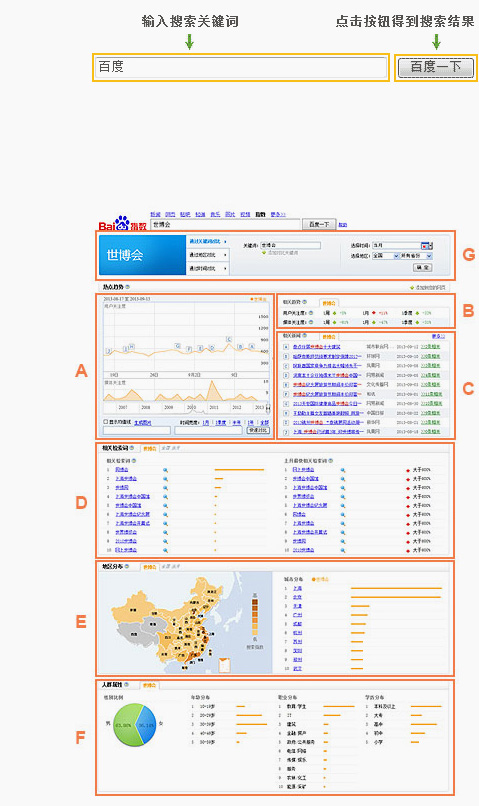This screenshot has width=479, height=806.
Task: Click the large 百度 search input field
Action: (x=241, y=67)
